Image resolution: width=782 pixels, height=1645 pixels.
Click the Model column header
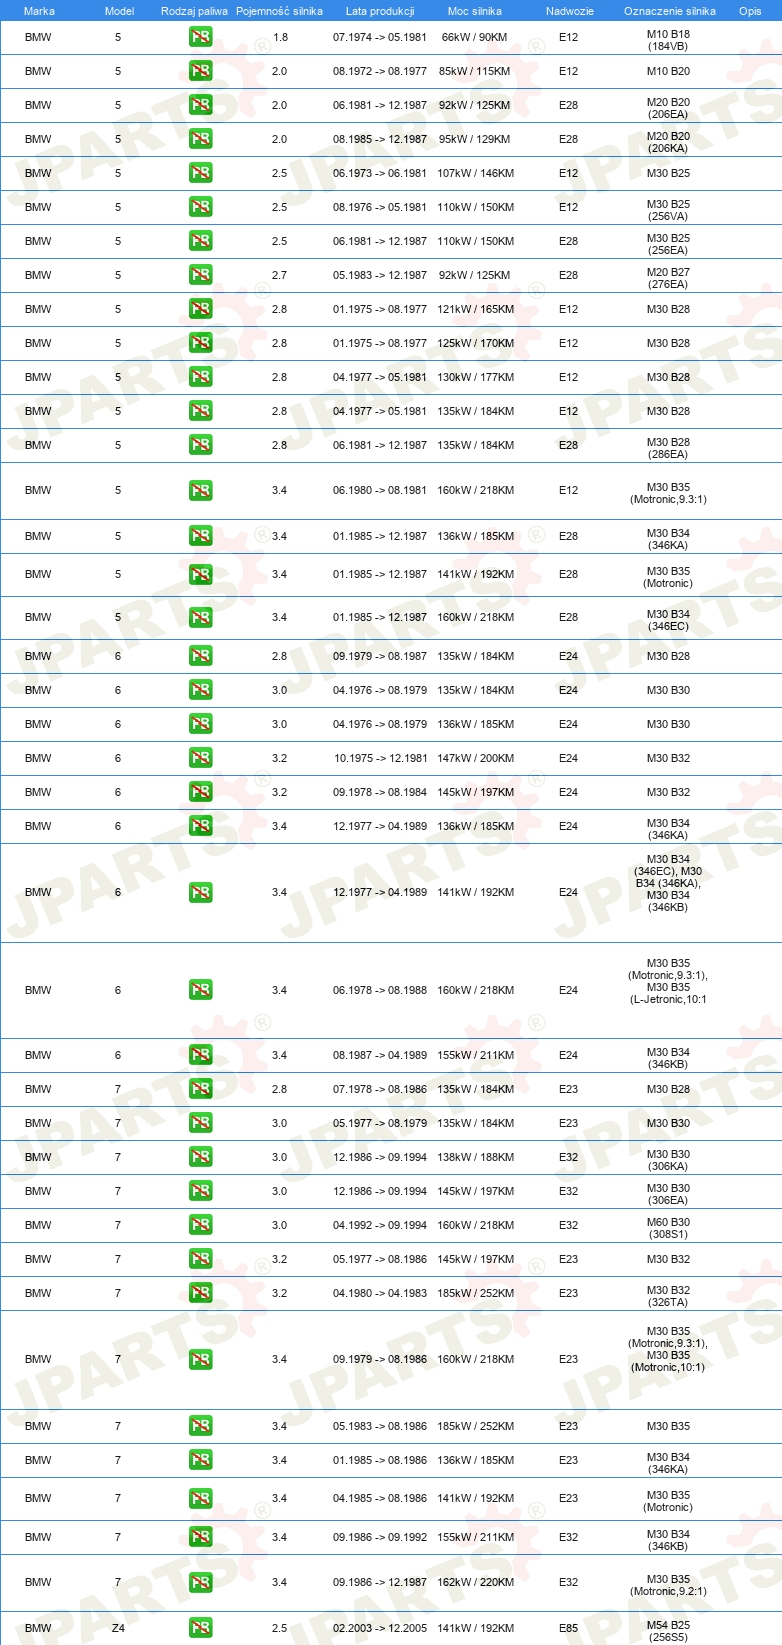click(119, 11)
